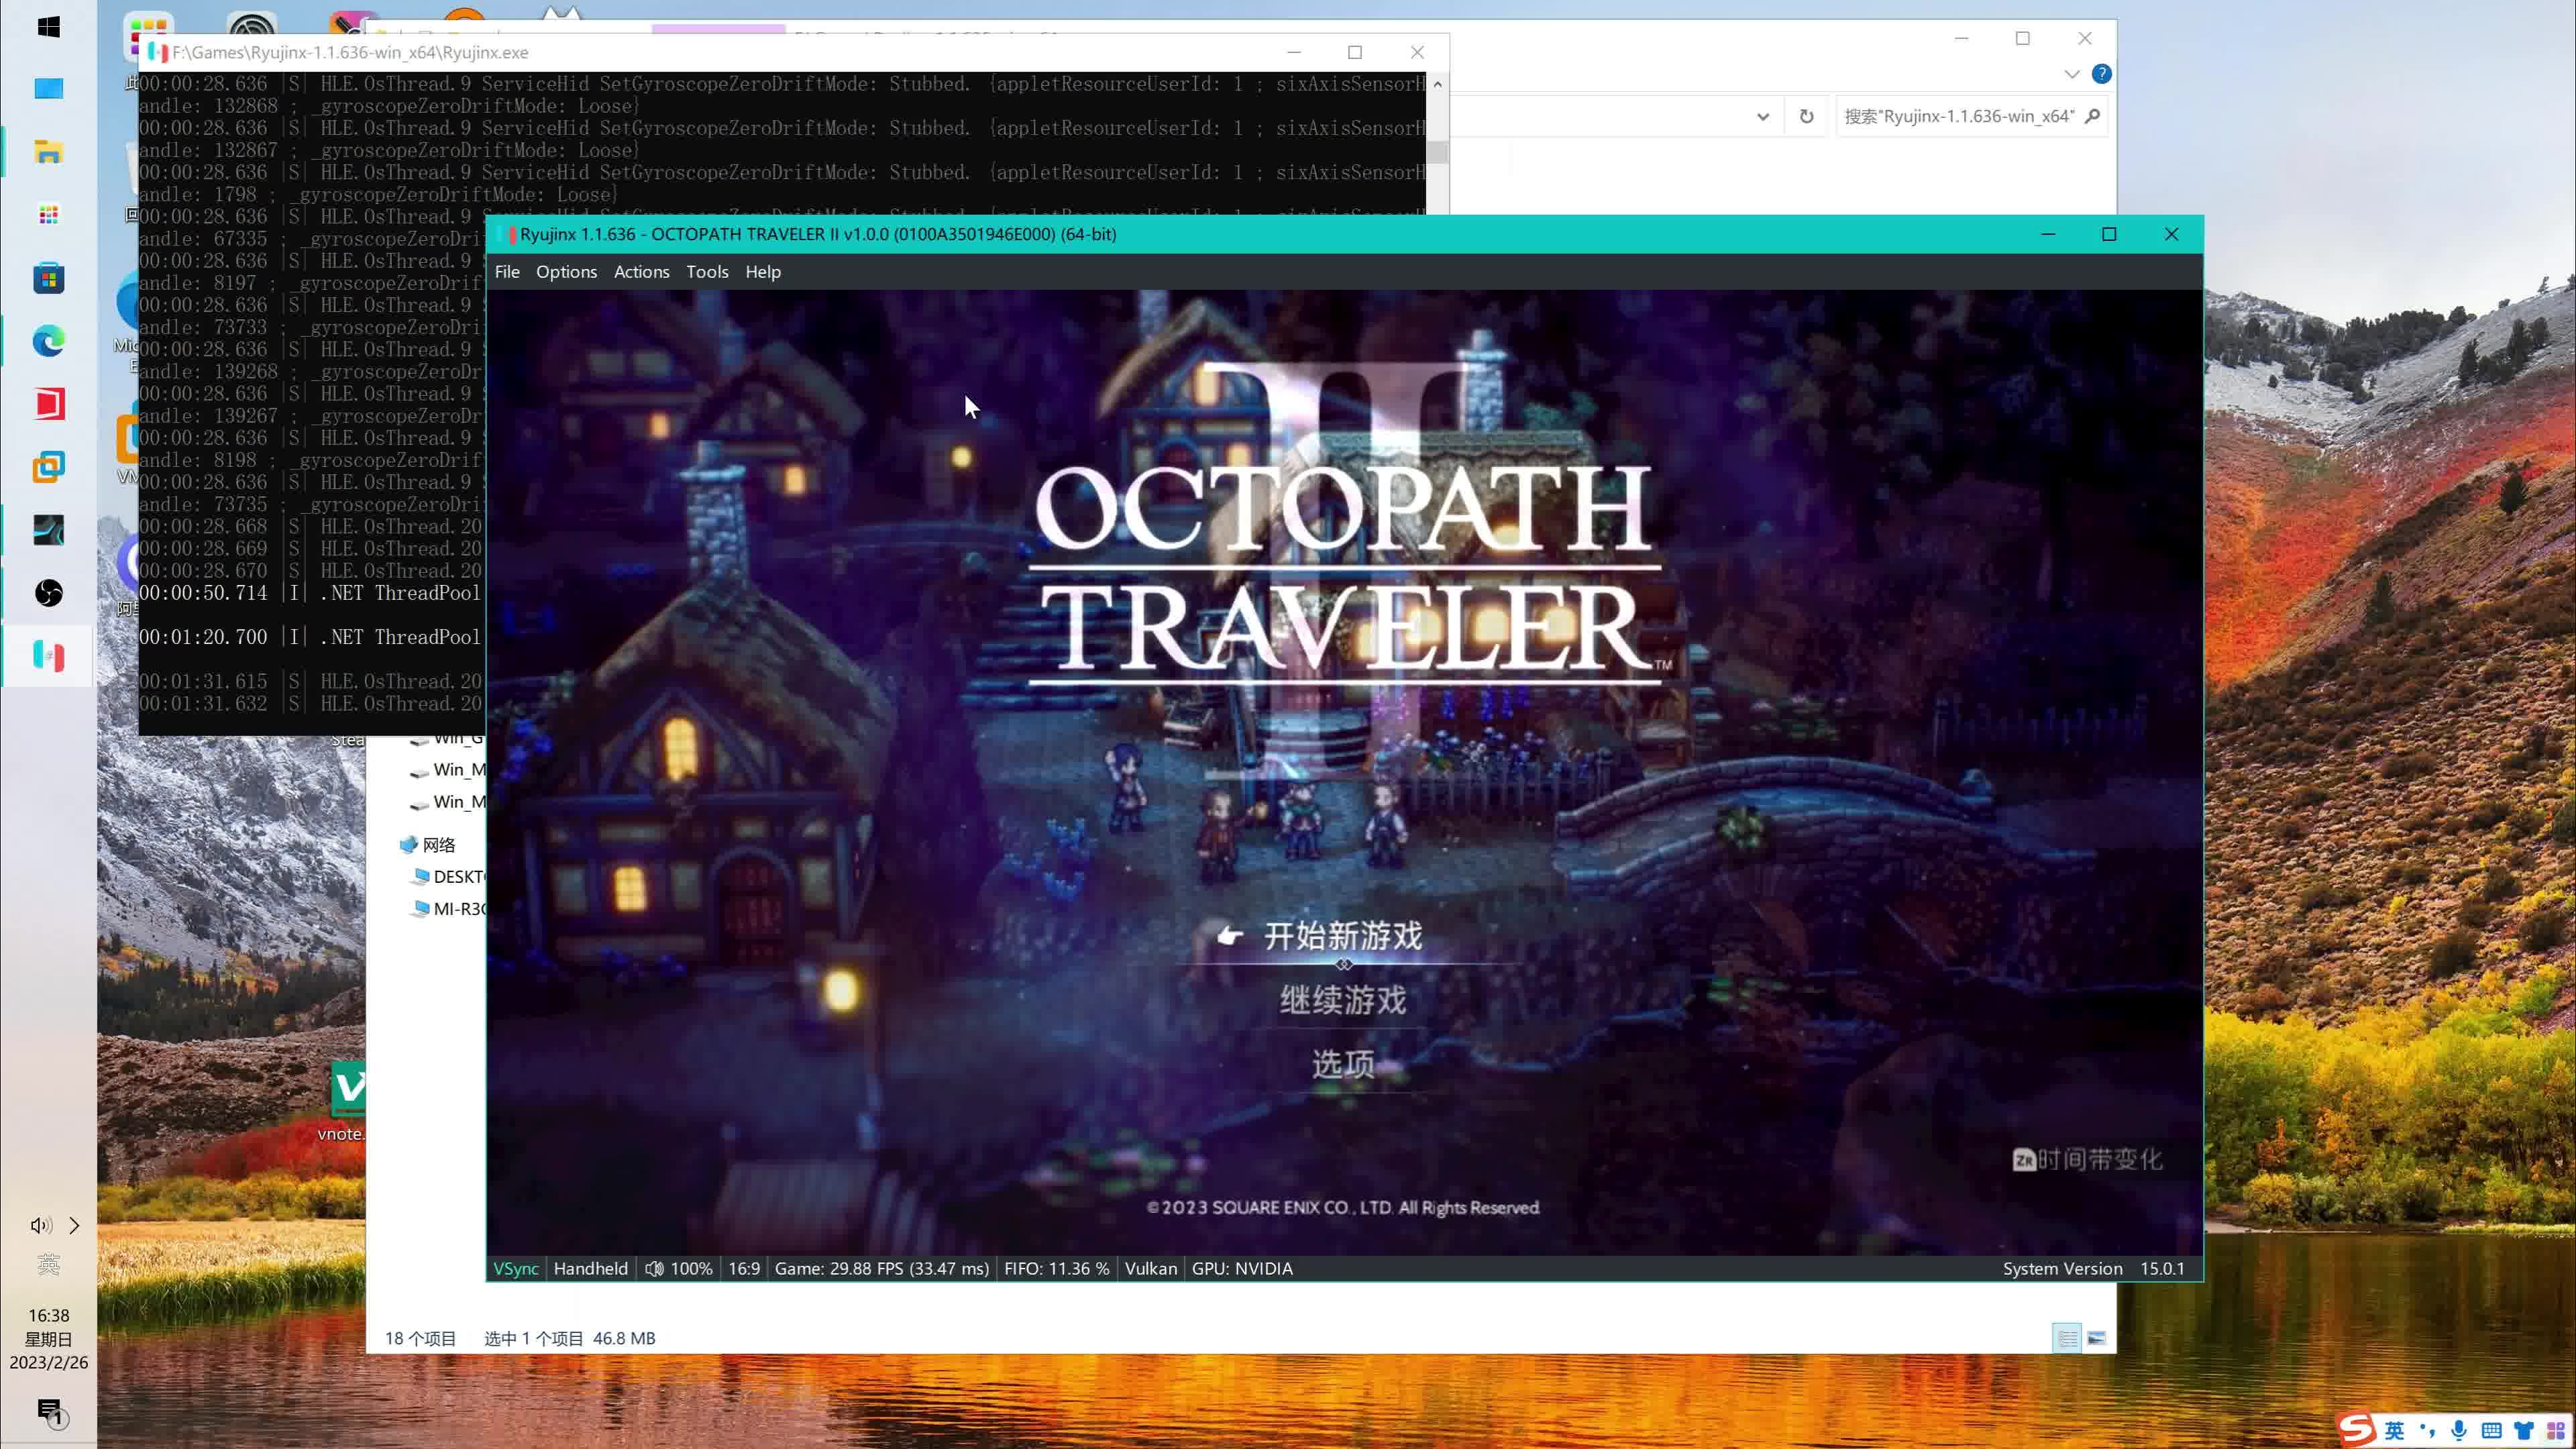The width and height of the screenshot is (2576, 1449).
Task: Open the colorful grid app on taskbar
Action: click(x=48, y=215)
